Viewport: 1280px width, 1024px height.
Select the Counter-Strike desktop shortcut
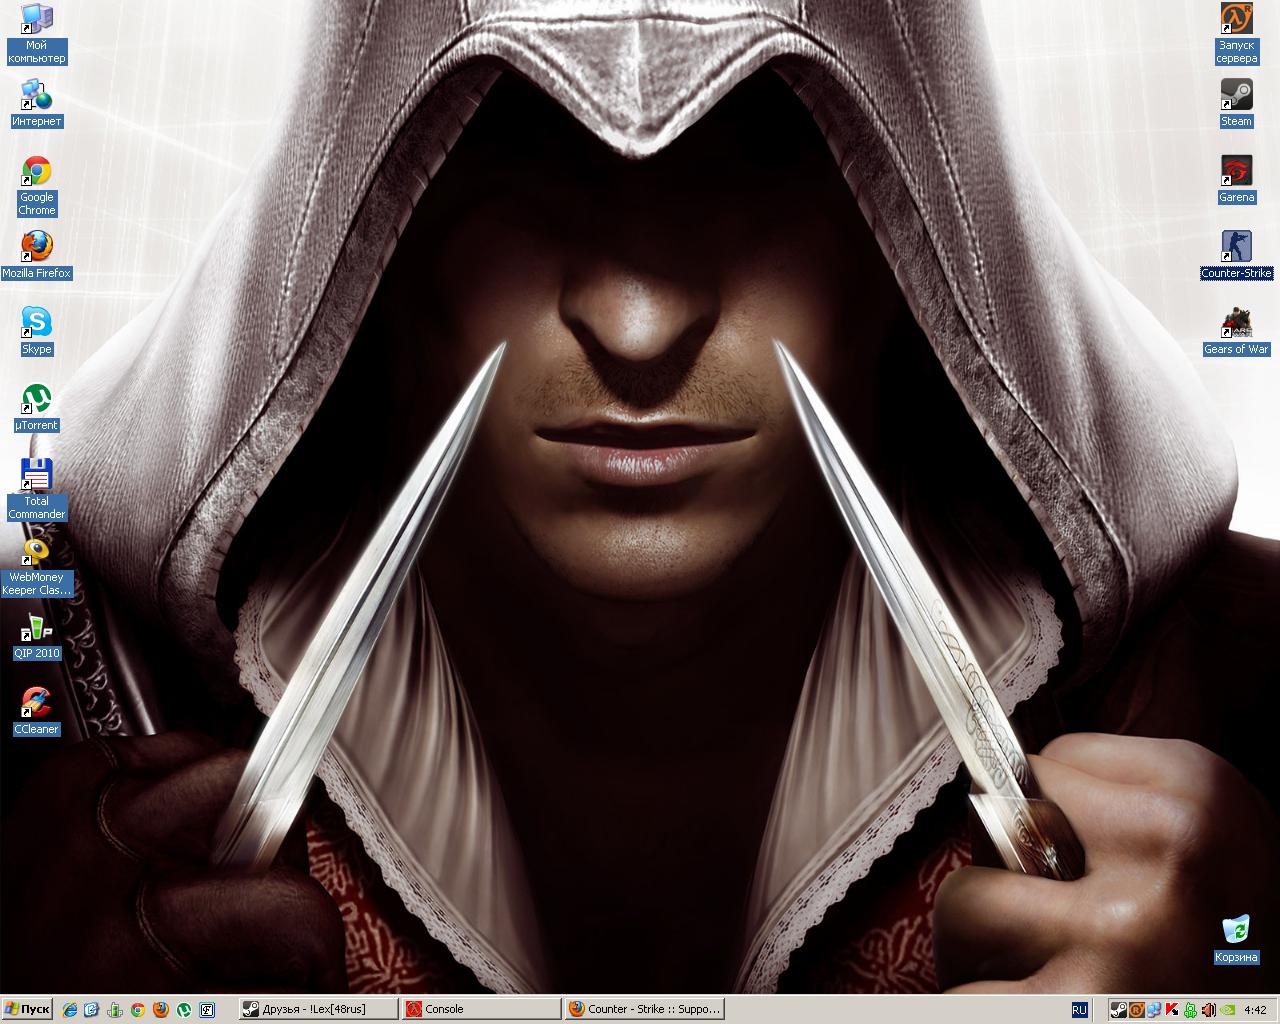coord(1236,256)
